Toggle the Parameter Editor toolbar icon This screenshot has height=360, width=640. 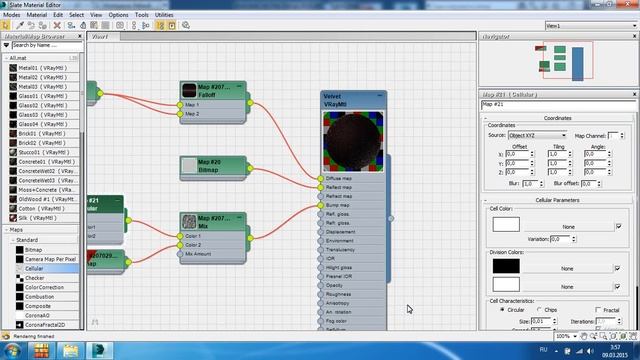(172, 25)
